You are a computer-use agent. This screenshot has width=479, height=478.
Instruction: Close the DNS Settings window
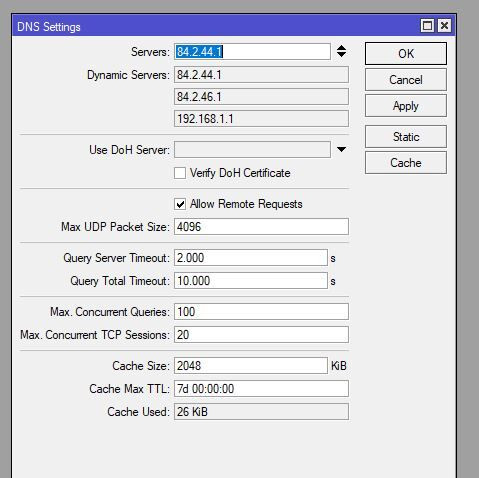coord(444,26)
